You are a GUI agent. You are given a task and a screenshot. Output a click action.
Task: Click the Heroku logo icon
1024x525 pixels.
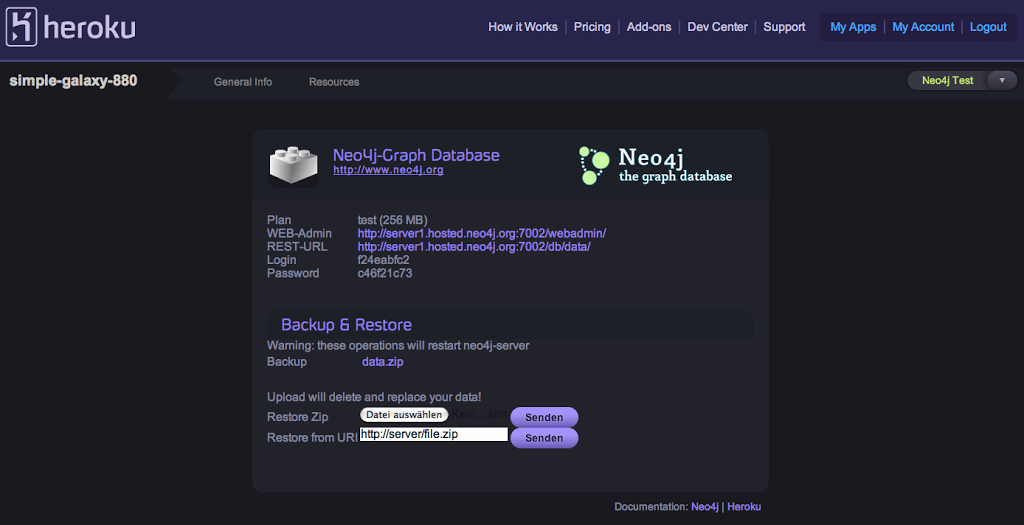[22, 27]
